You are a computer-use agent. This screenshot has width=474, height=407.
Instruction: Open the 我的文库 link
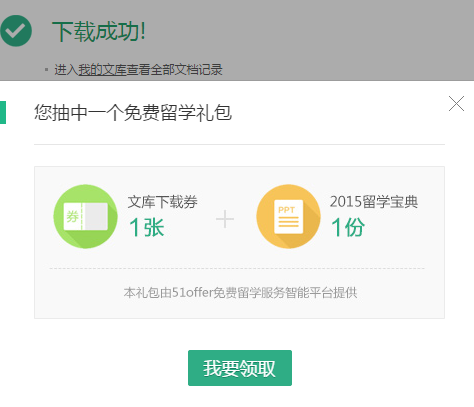pos(102,70)
